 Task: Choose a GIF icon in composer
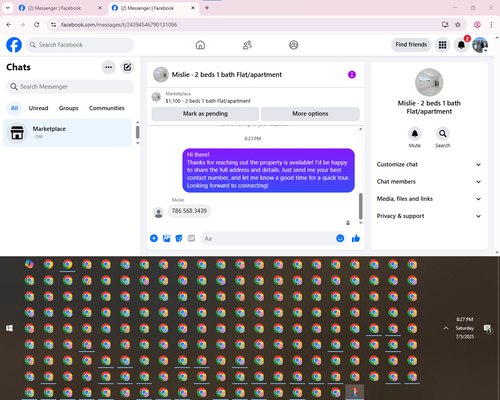tap(191, 238)
